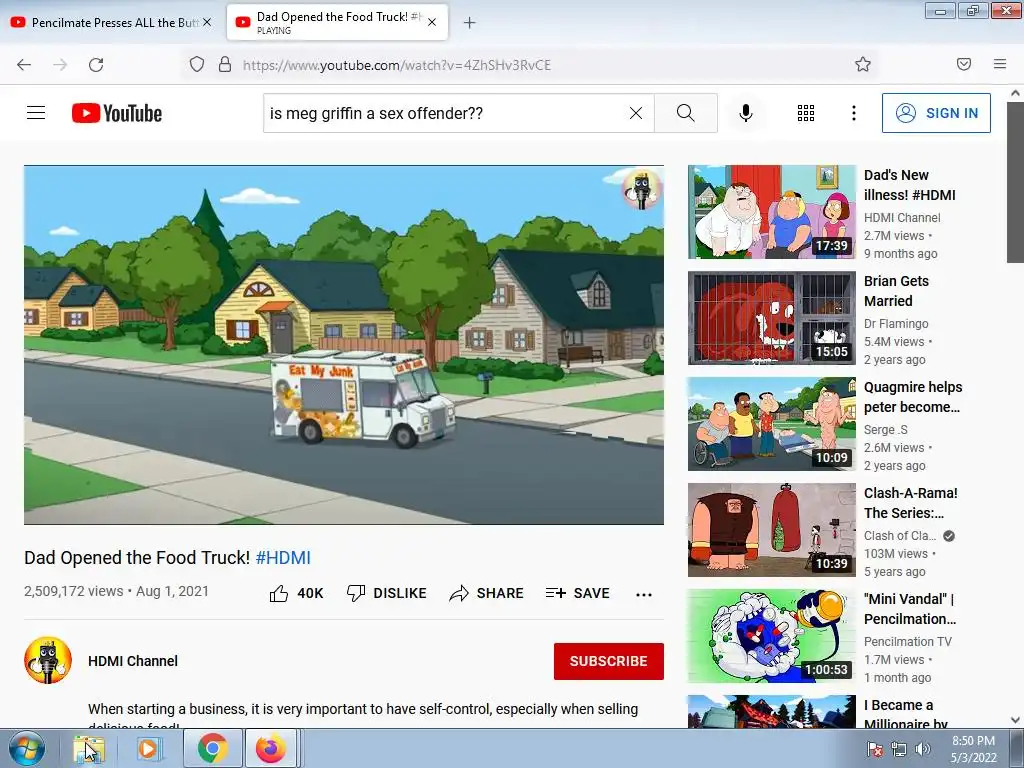Open Pocket save icon in toolbar

963,64
